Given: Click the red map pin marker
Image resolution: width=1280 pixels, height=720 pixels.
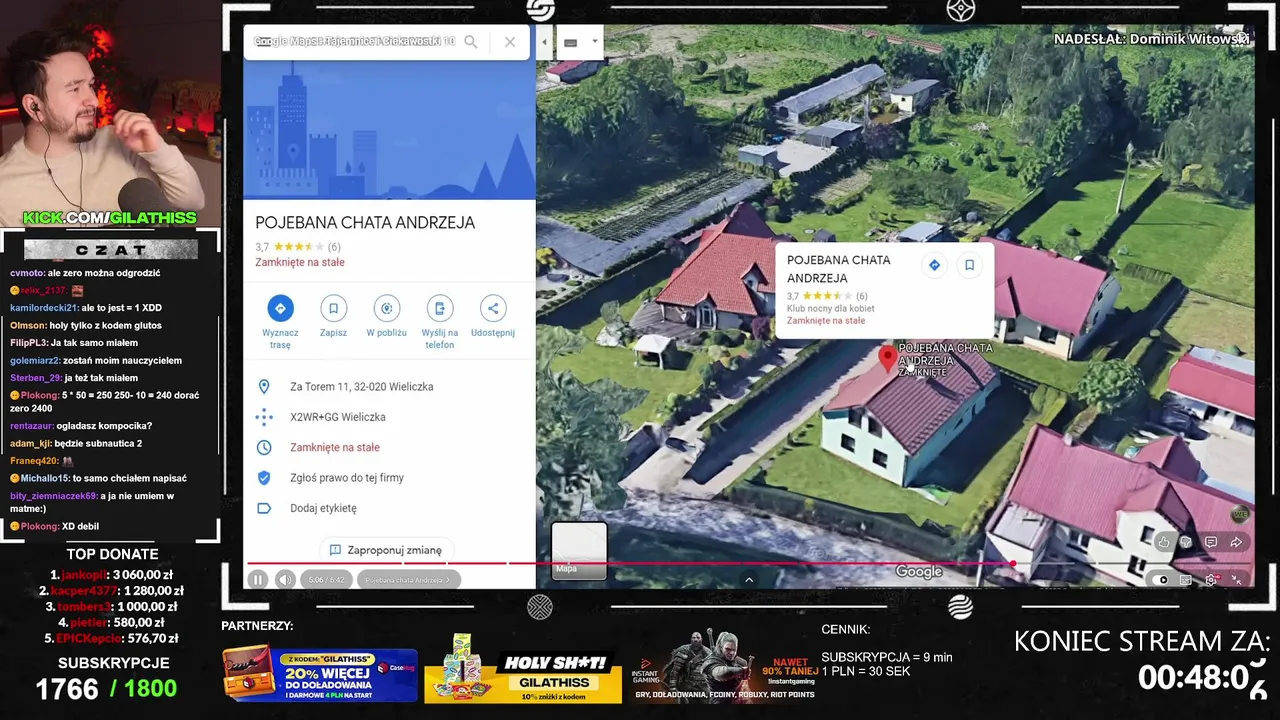Looking at the screenshot, I should (887, 359).
